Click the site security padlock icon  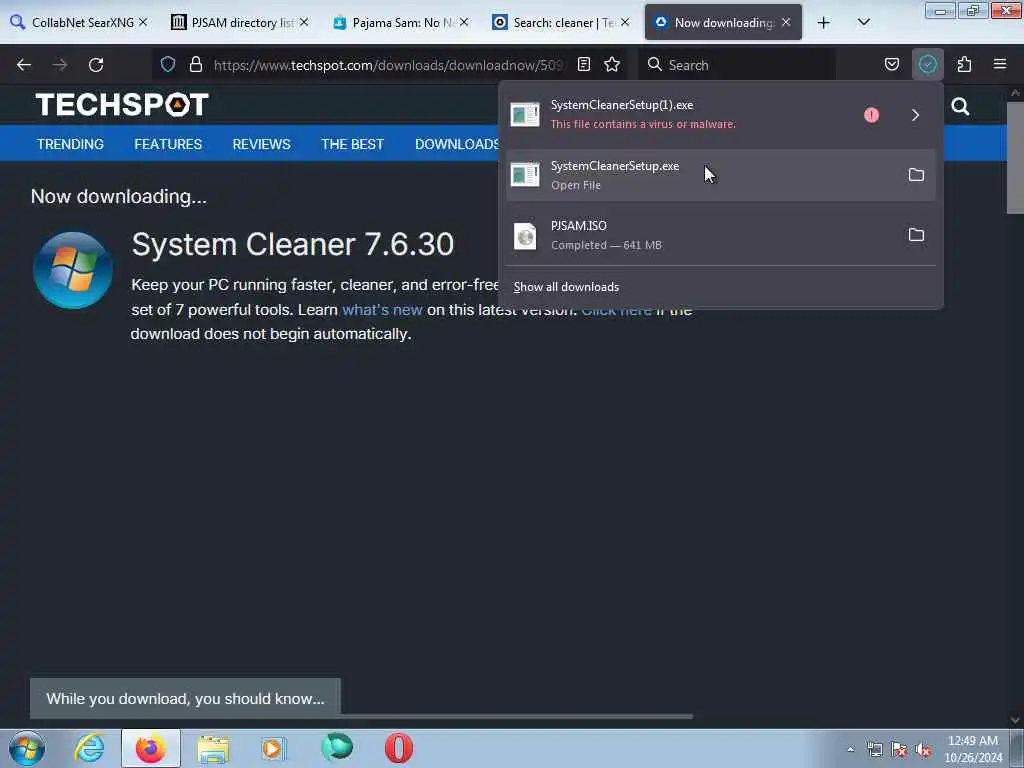[195, 64]
